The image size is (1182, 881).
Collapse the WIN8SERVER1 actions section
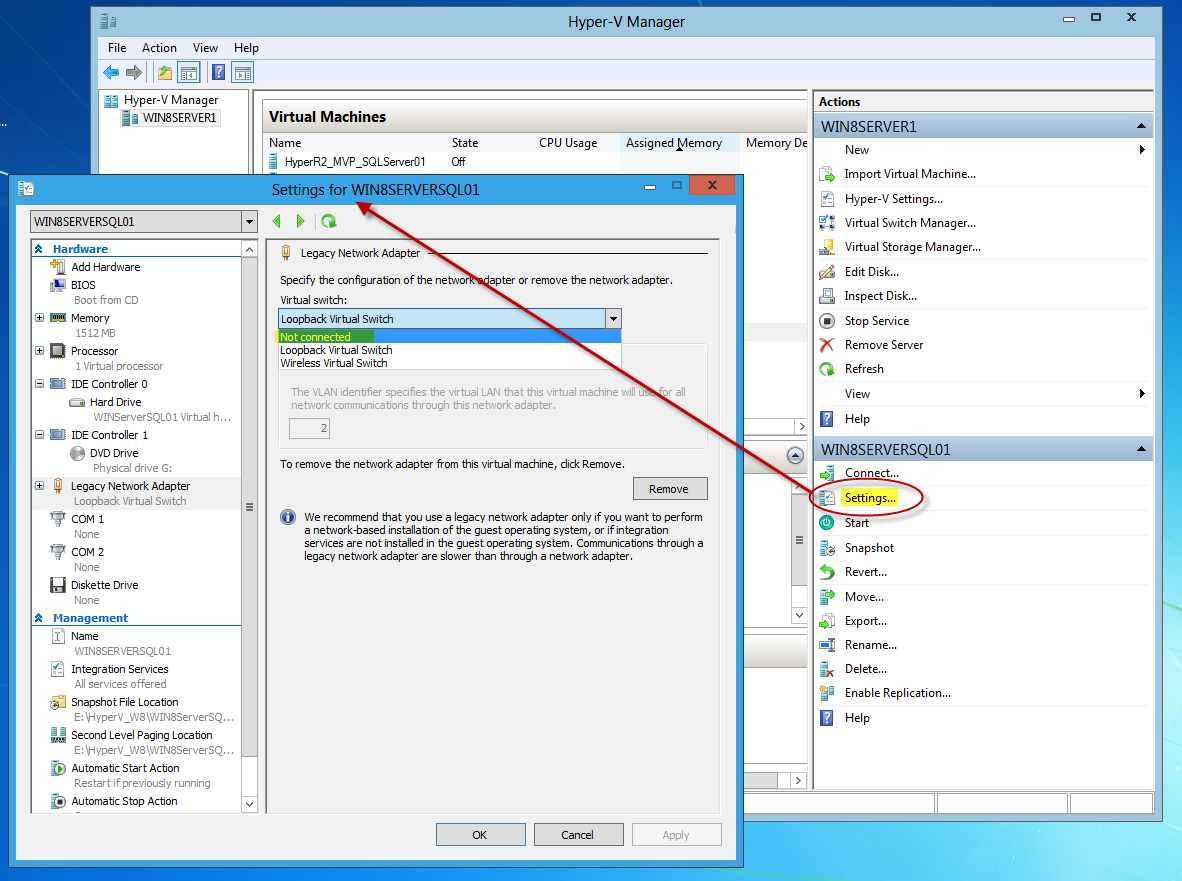pos(1141,127)
